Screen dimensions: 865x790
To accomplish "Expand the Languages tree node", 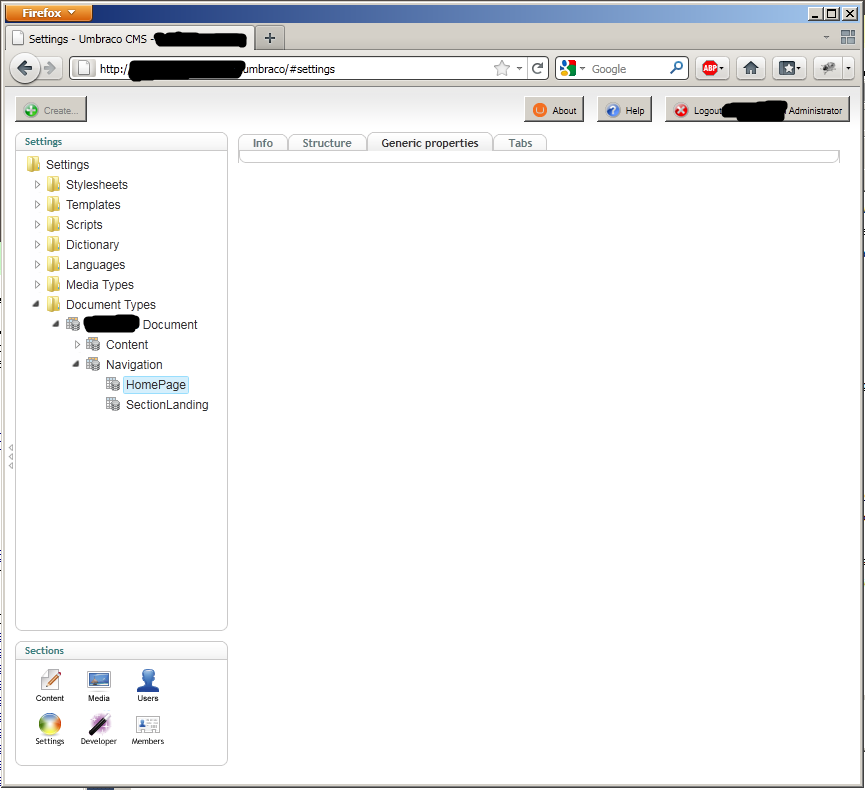I will [37, 264].
